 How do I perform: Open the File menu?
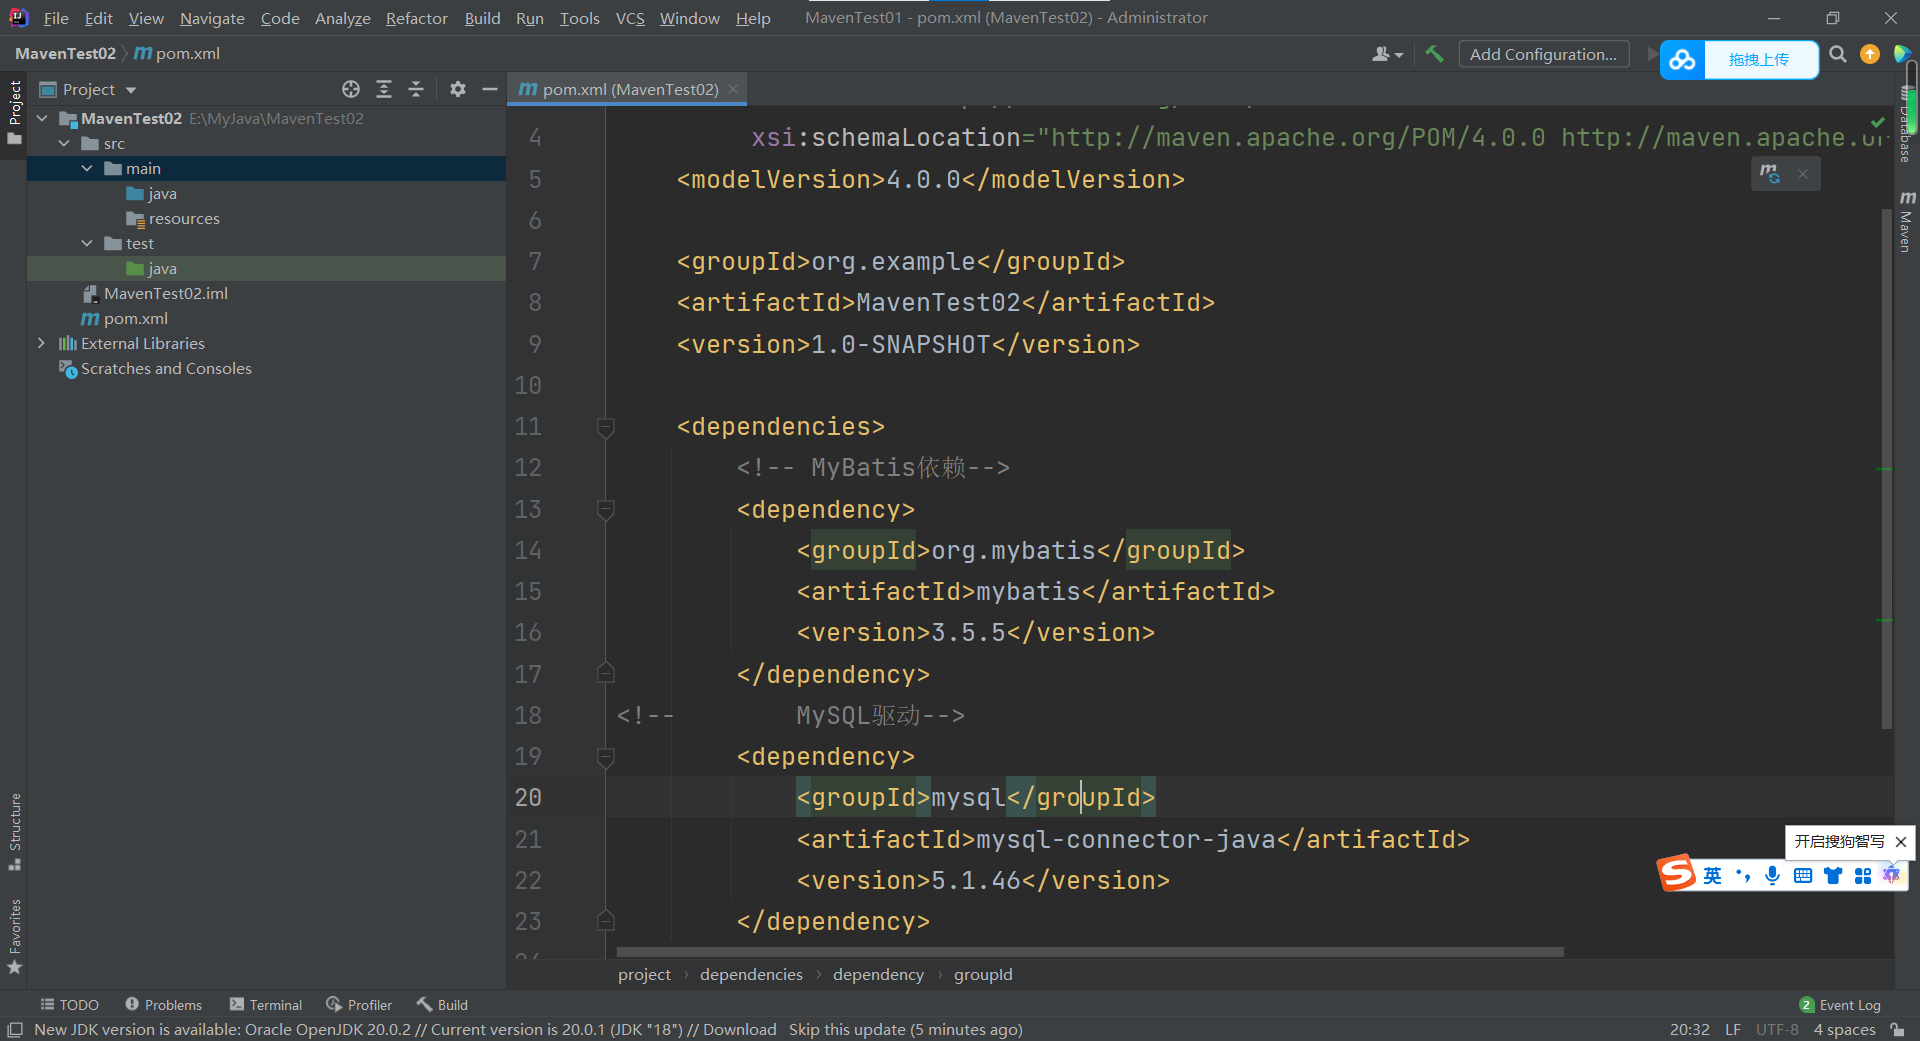pos(56,18)
